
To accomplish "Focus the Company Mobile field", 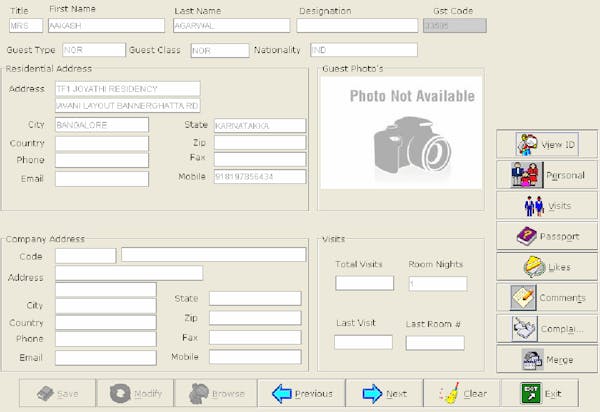I will tap(255, 357).
